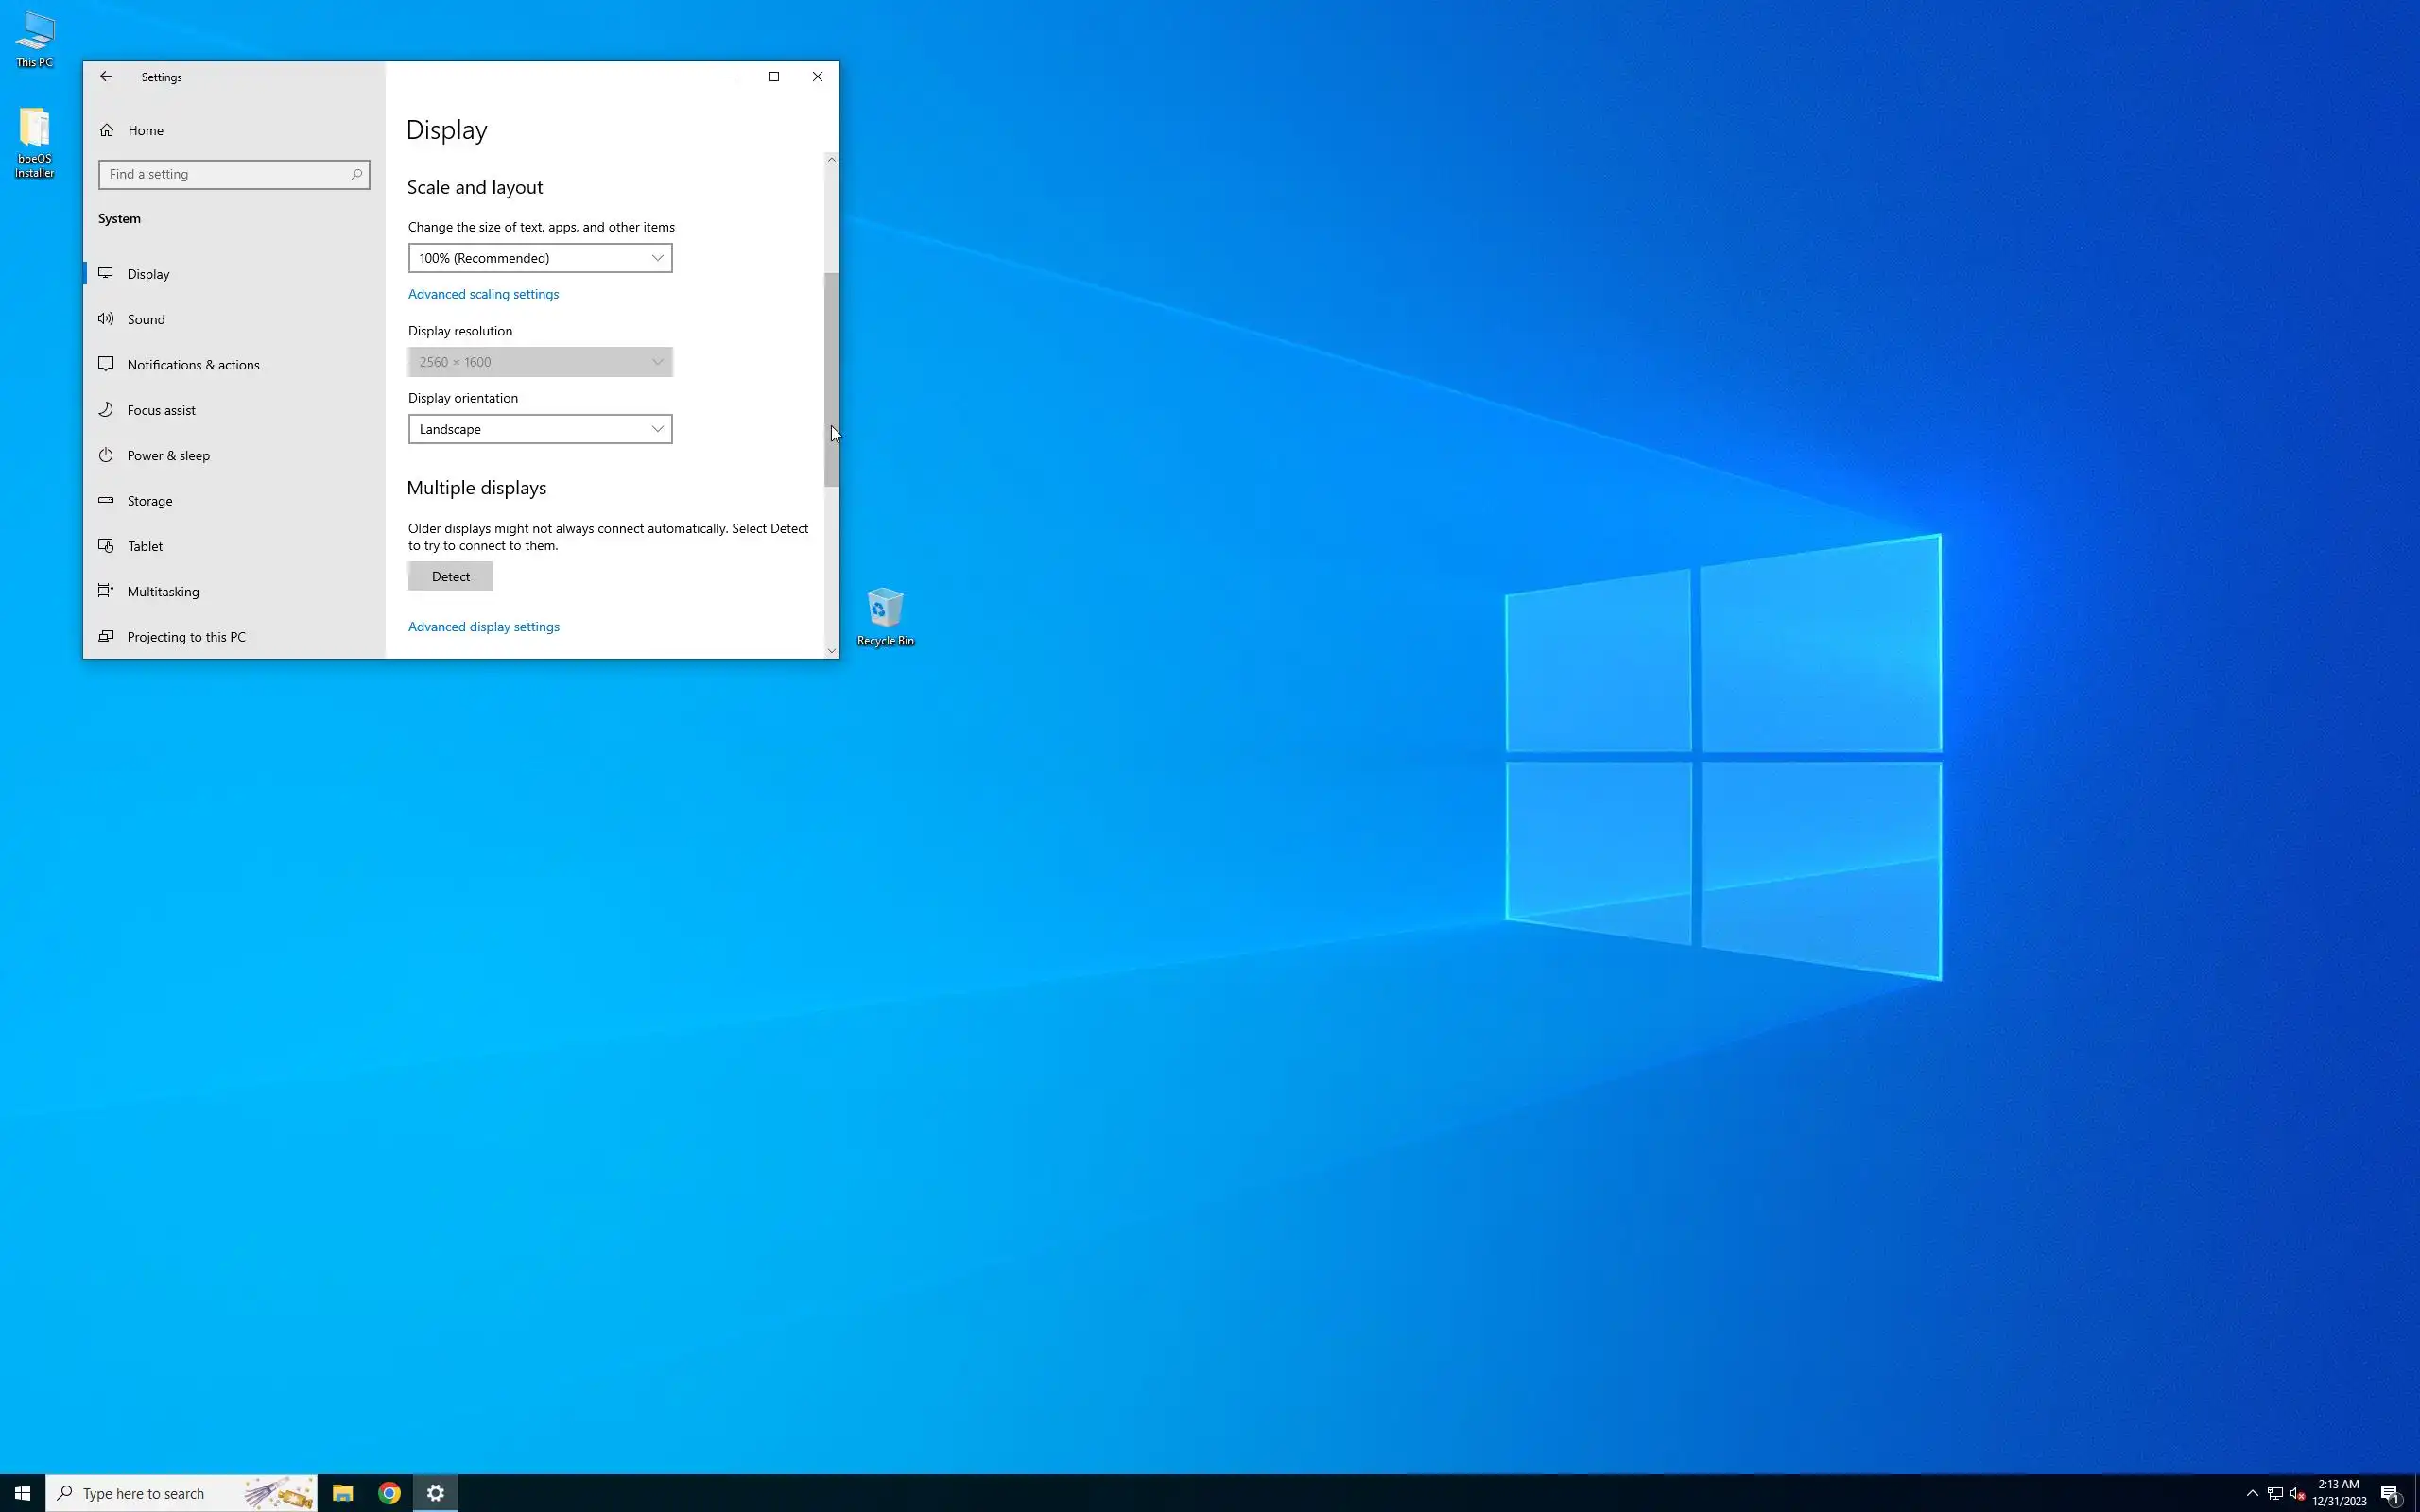Open the Display orientation Landscape dropdown
The height and width of the screenshot is (1512, 2420).
point(540,429)
